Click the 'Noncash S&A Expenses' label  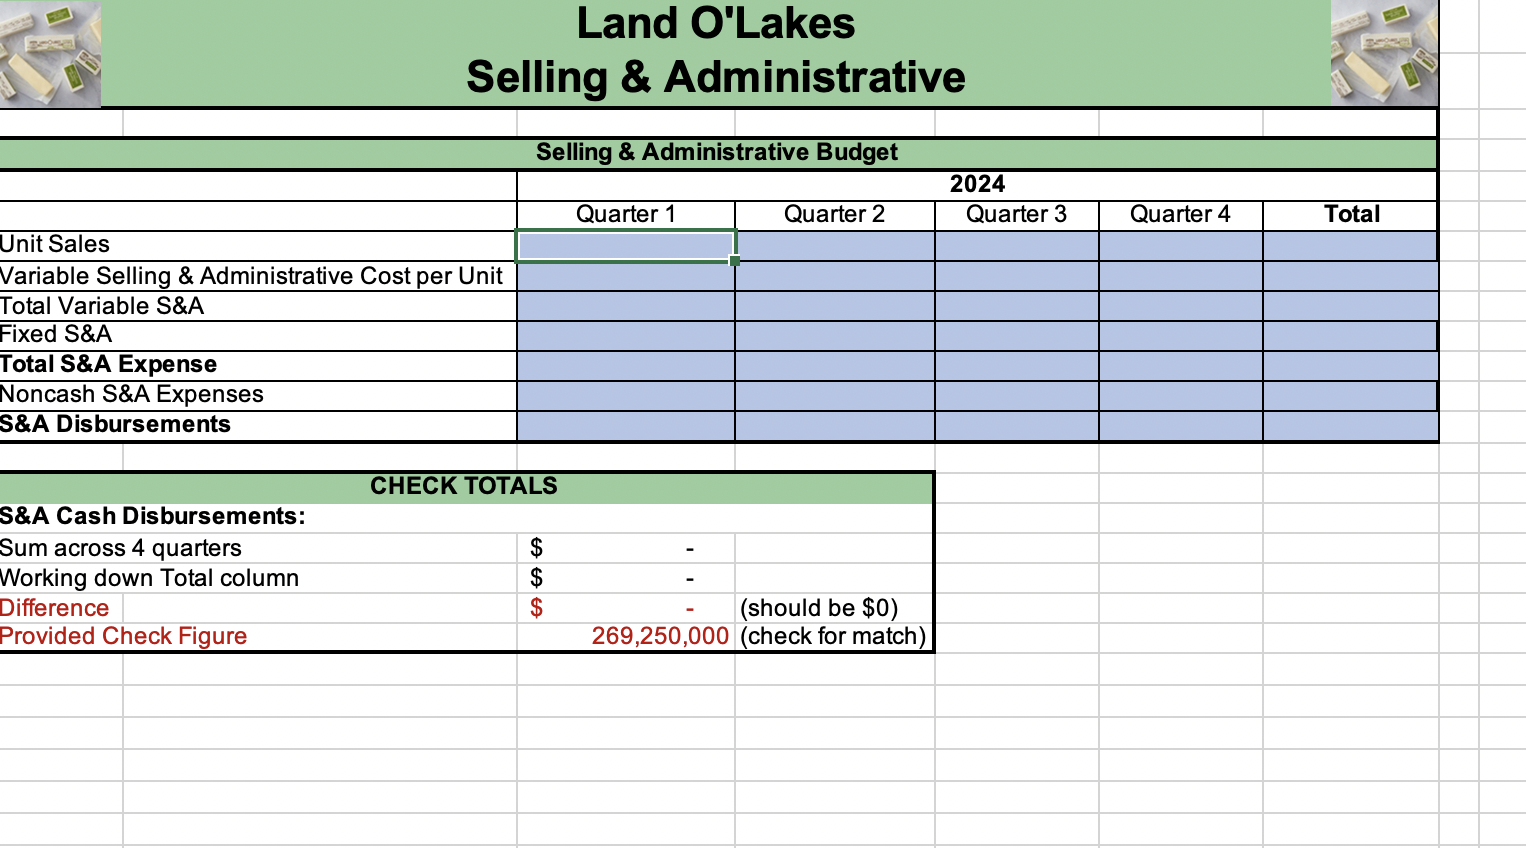[132, 394]
